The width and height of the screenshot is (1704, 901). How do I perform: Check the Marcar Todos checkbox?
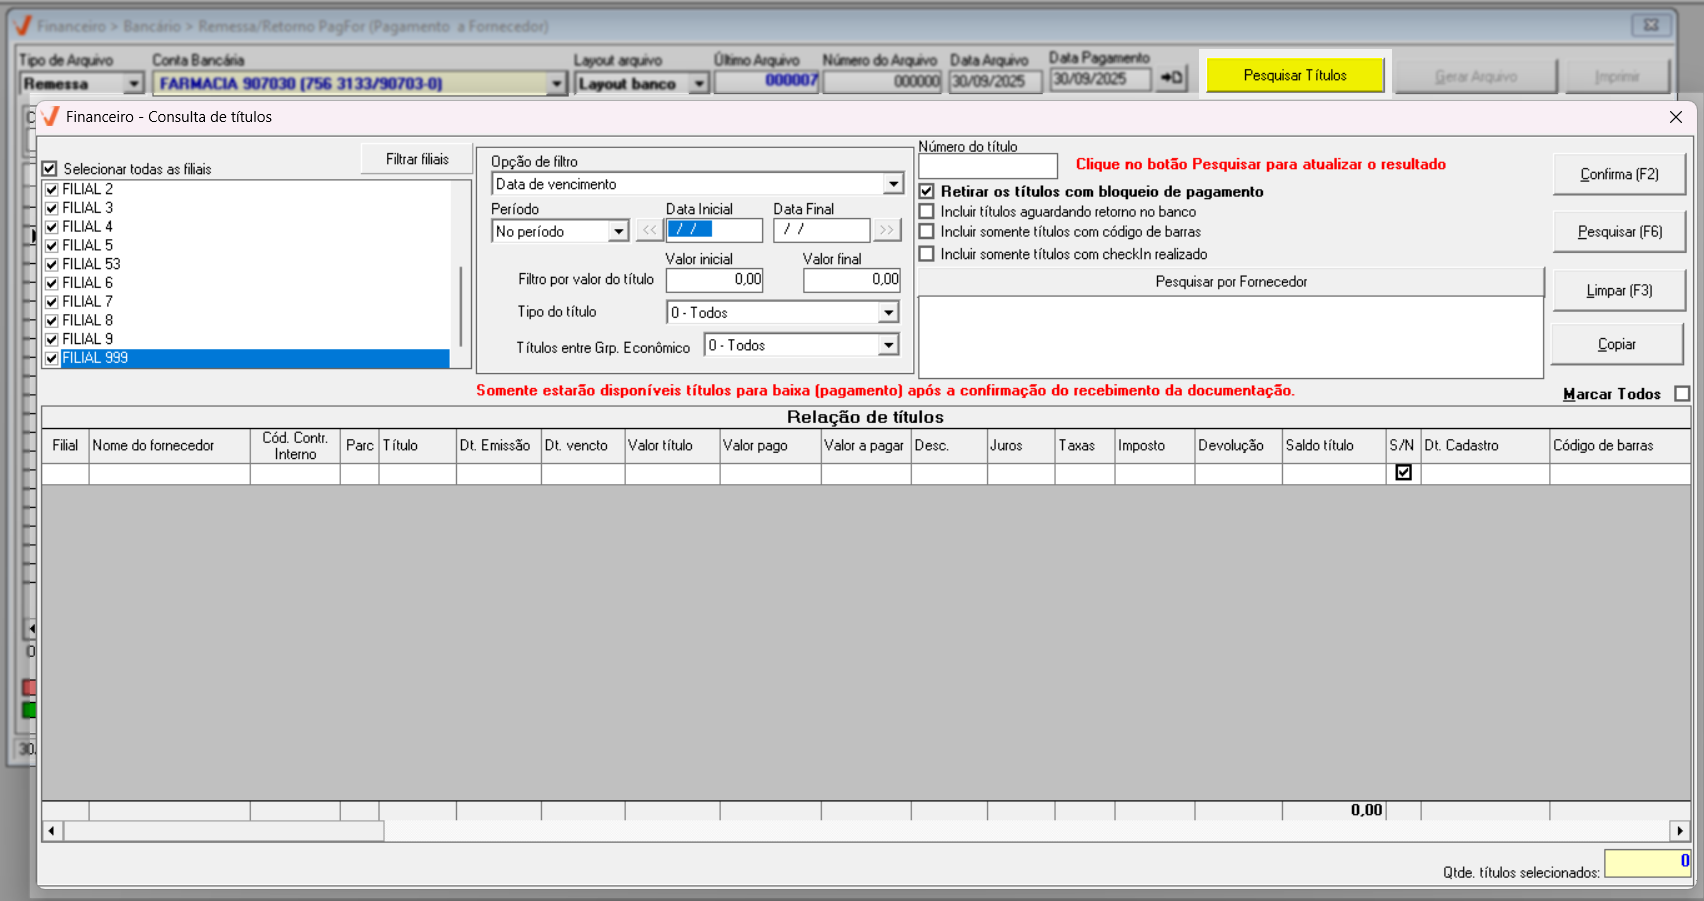point(1682,394)
